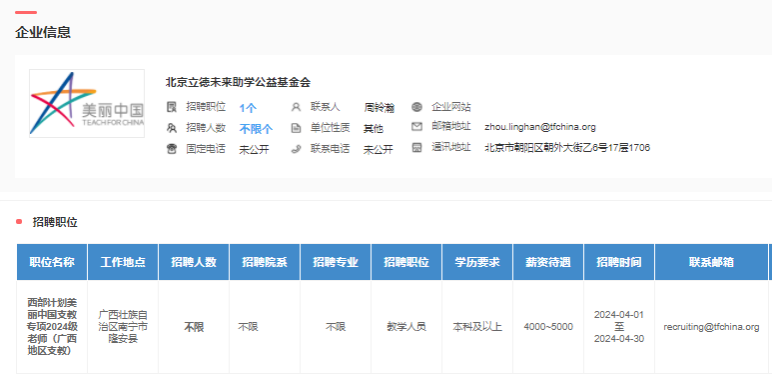Click the 通讯地址 building icon

[417, 148]
